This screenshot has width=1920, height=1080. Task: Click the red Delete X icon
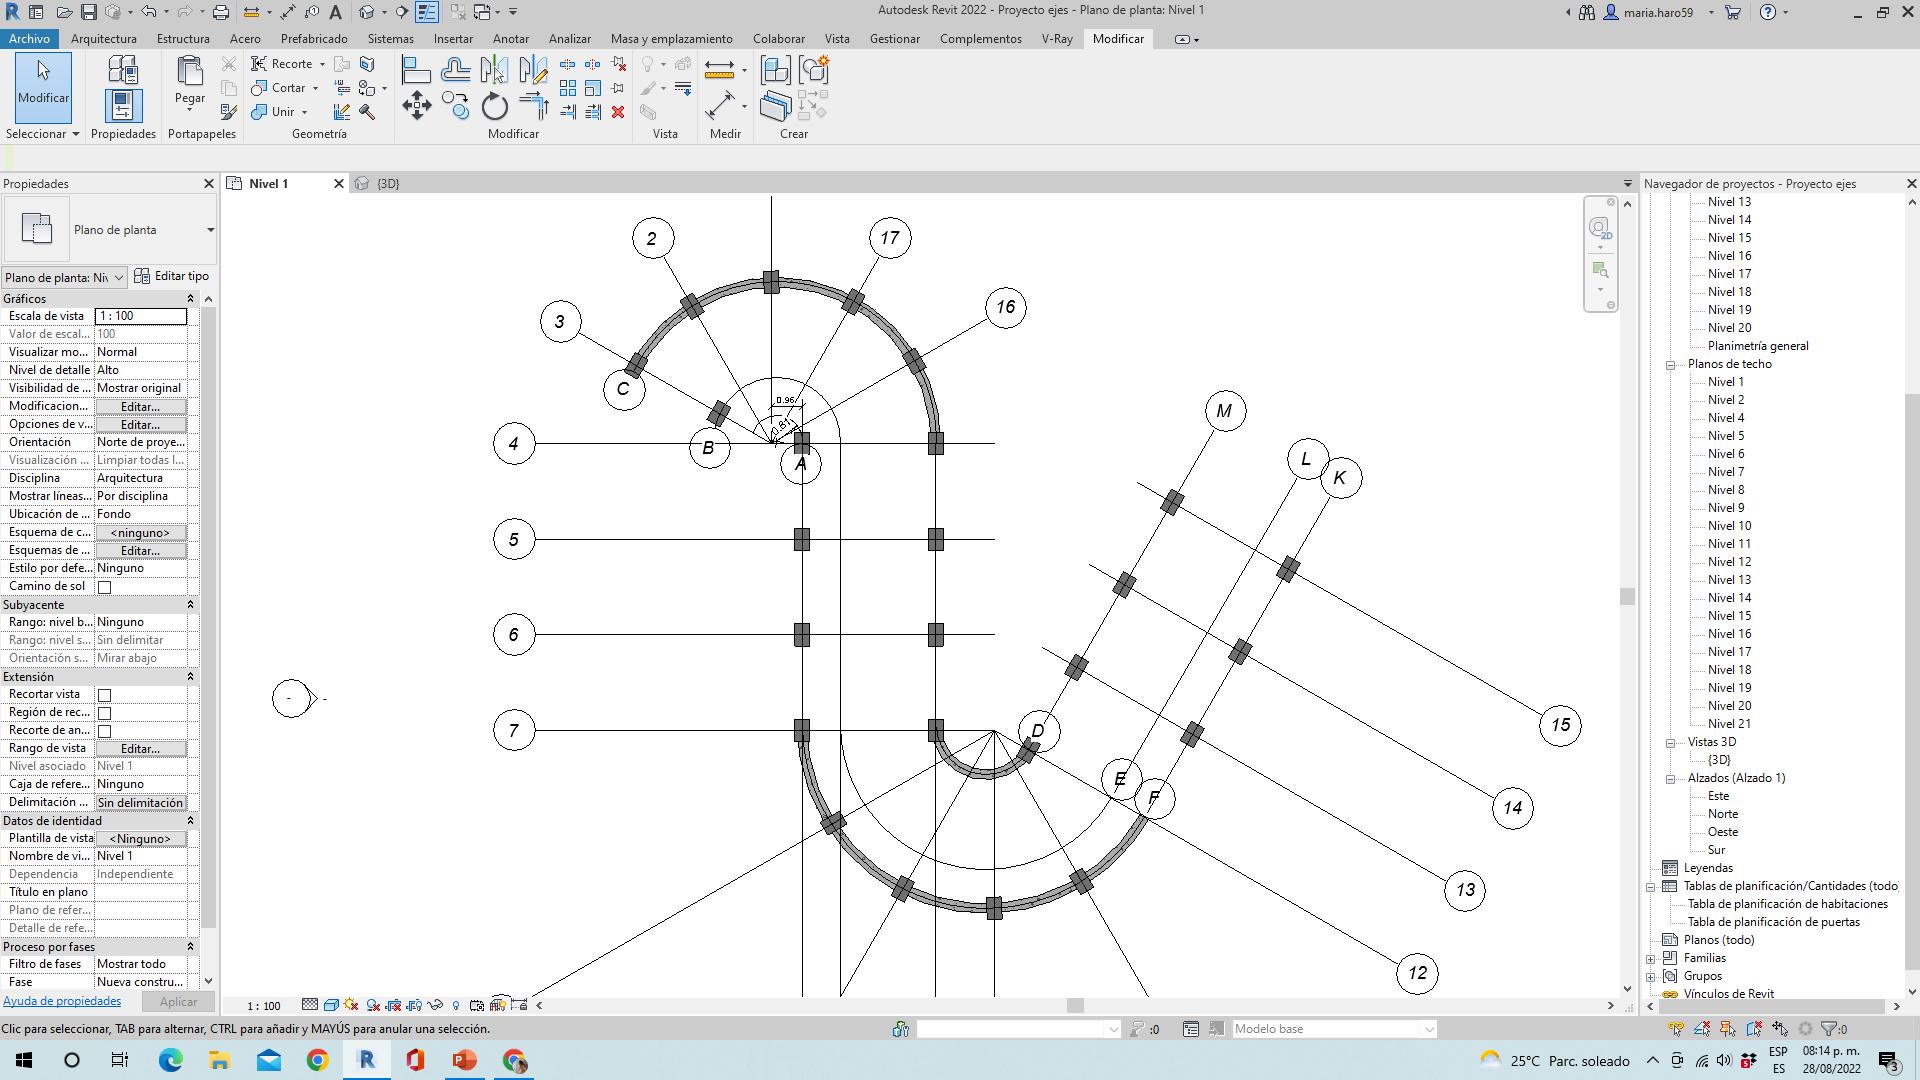[x=618, y=112]
